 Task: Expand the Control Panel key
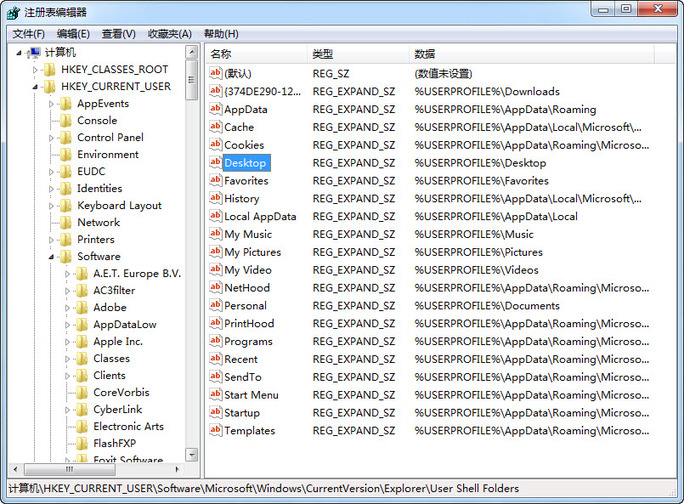(x=51, y=138)
